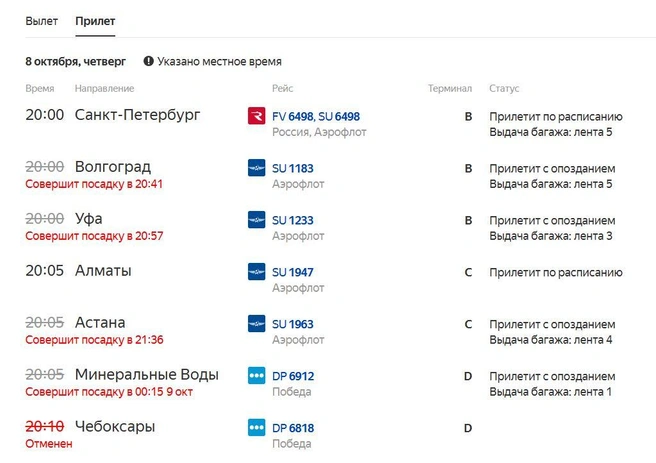Click Совершит посадку в 00:15 9 окт
This screenshot has height=463, width=656.
pos(109,391)
